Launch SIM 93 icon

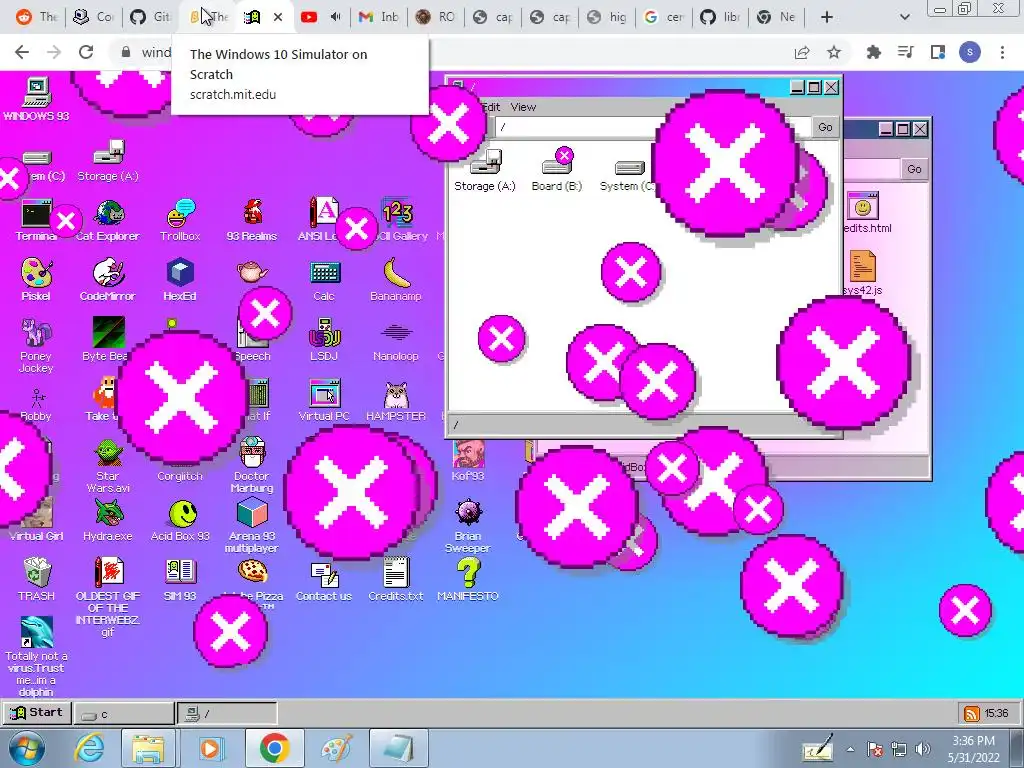tap(180, 579)
